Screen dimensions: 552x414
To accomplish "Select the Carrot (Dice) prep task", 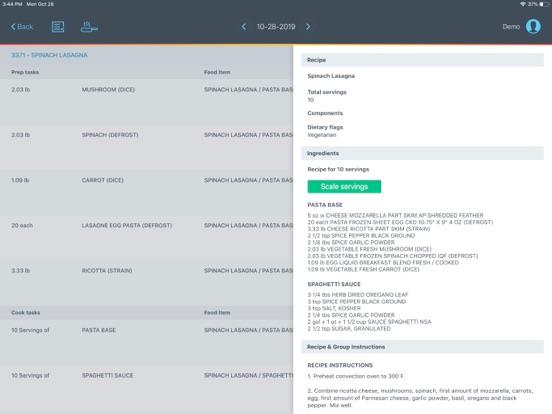I will 146,192.
